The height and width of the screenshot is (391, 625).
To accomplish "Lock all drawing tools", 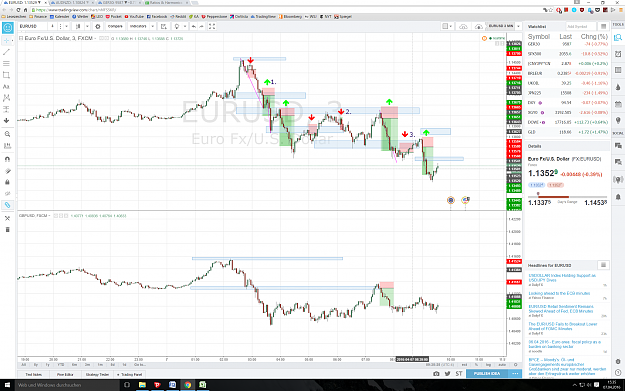I will tap(7, 182).
